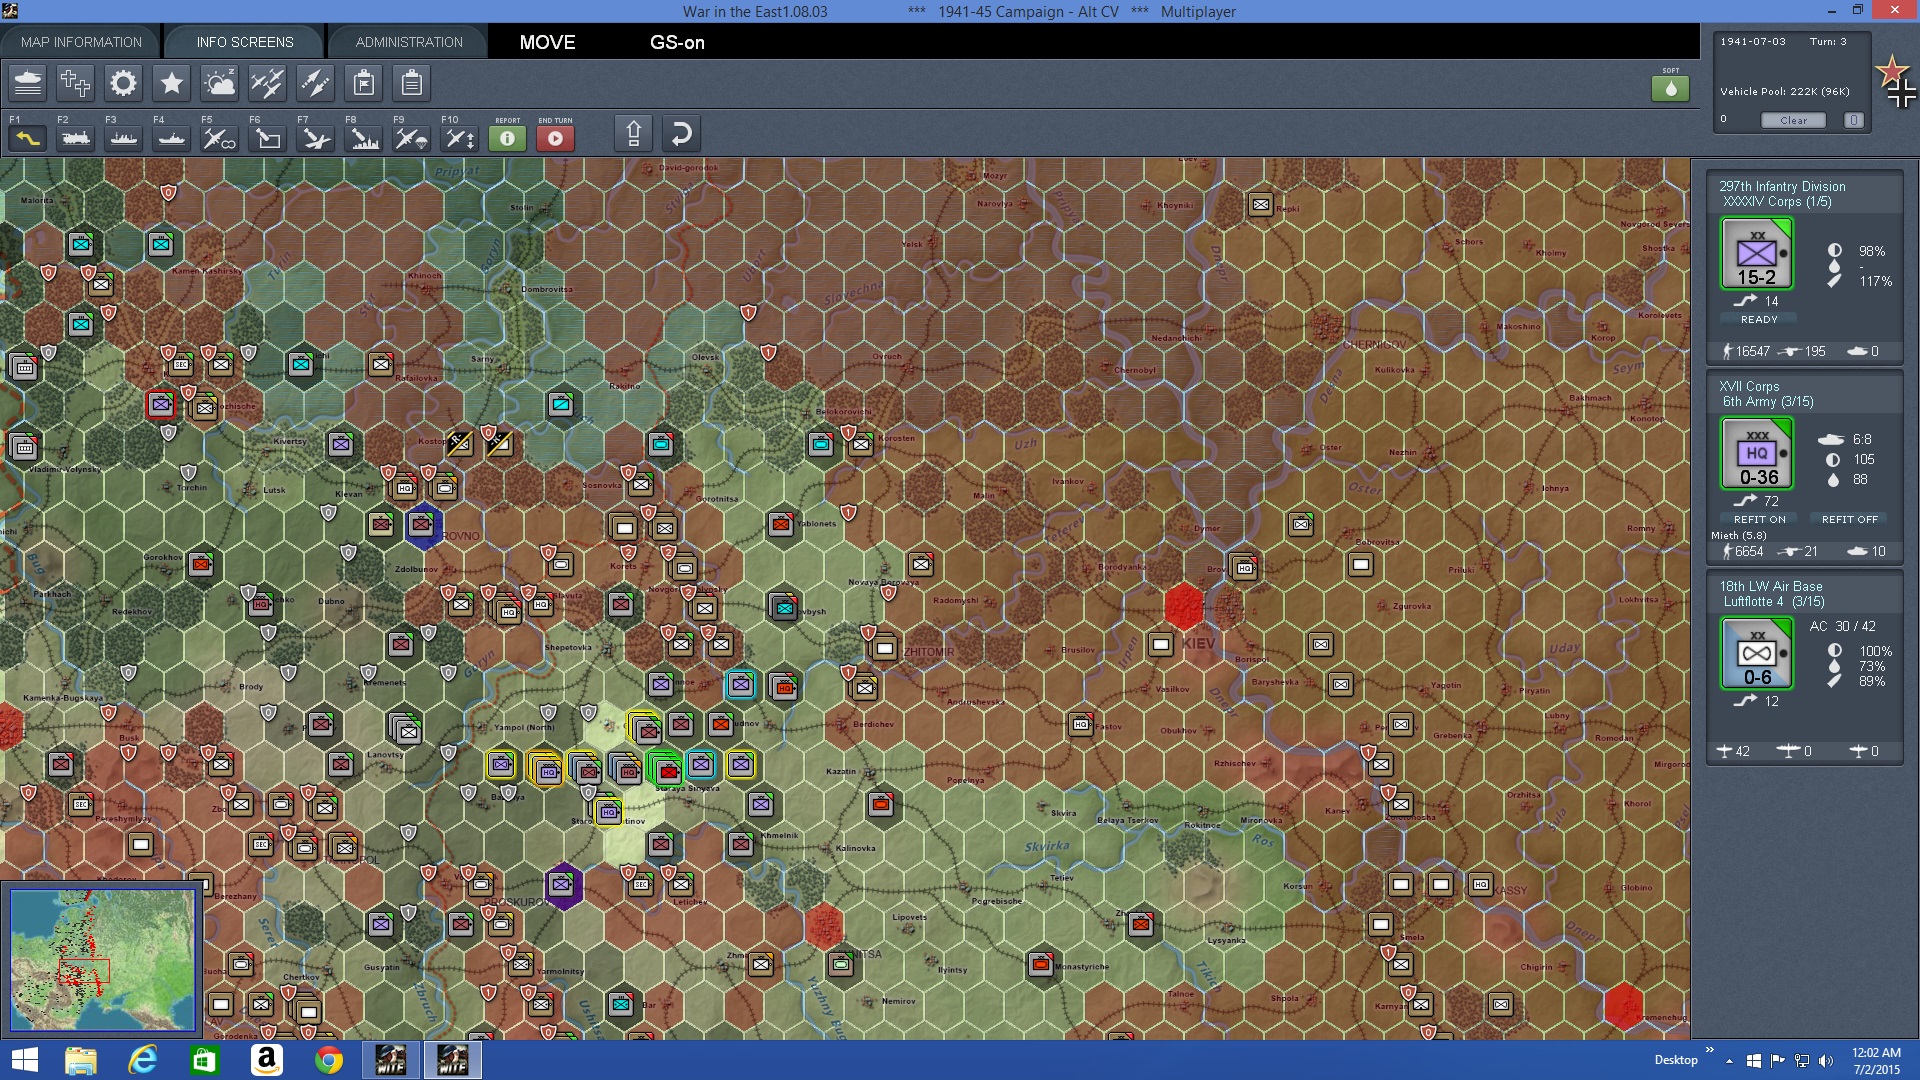Screen dimensions: 1920x1080
Task: Click the small 0 box beside Clear
Action: 1853,120
